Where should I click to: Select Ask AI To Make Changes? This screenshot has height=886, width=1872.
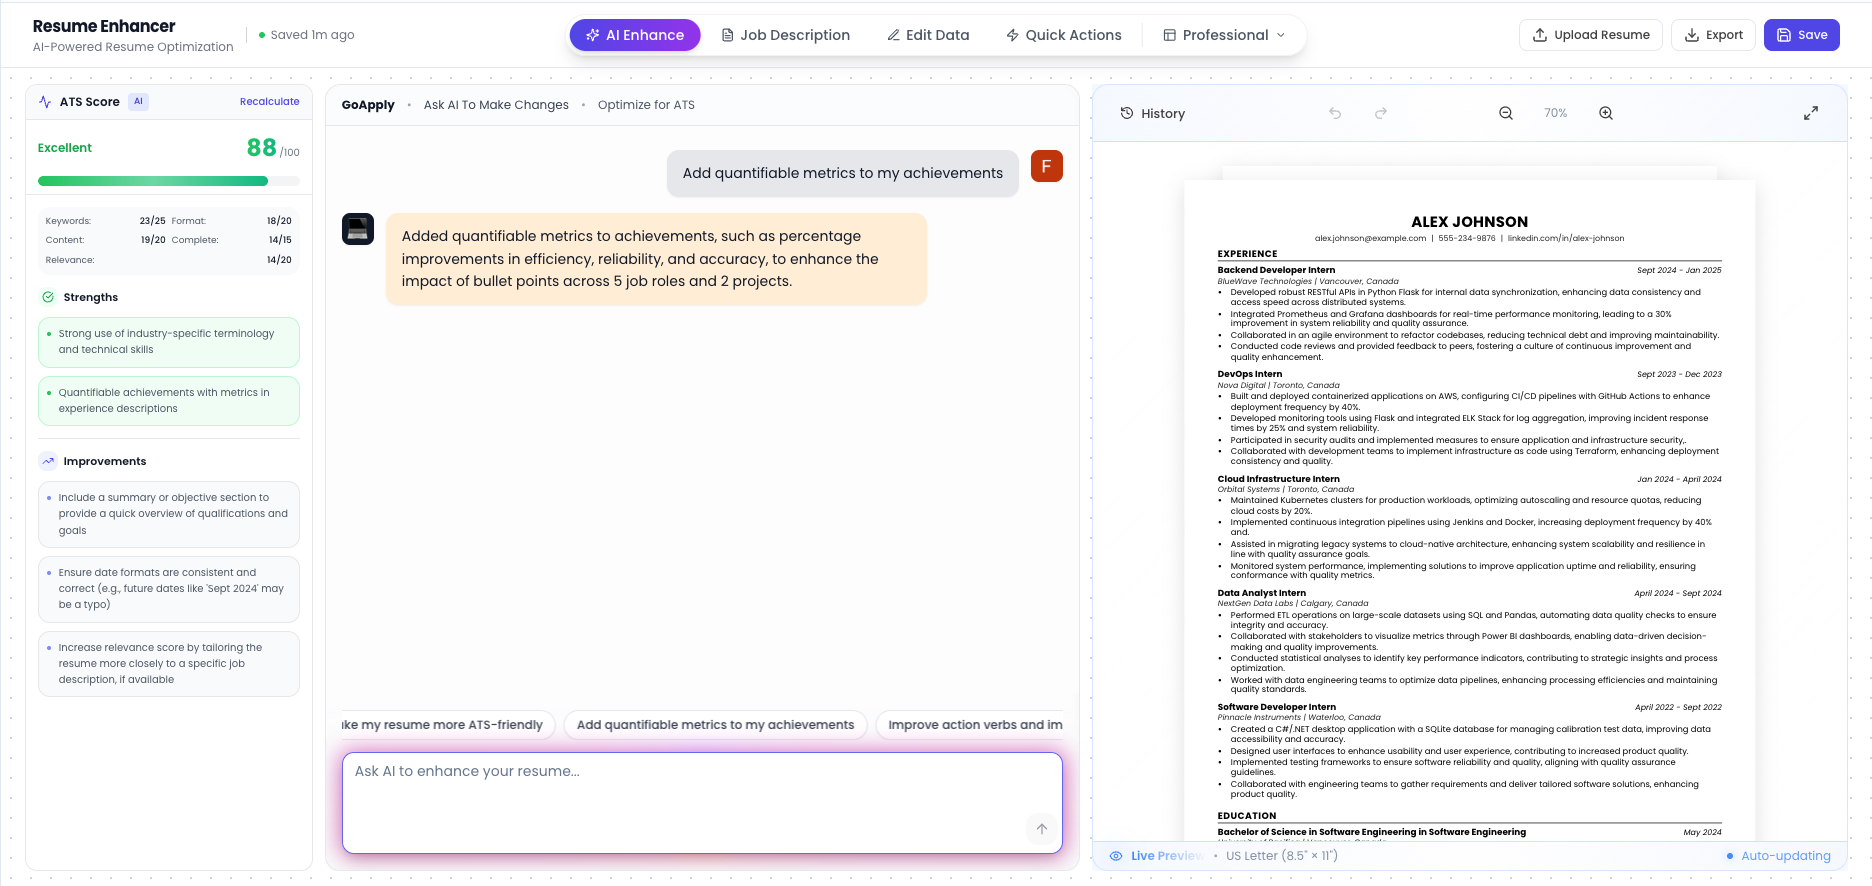496,105
